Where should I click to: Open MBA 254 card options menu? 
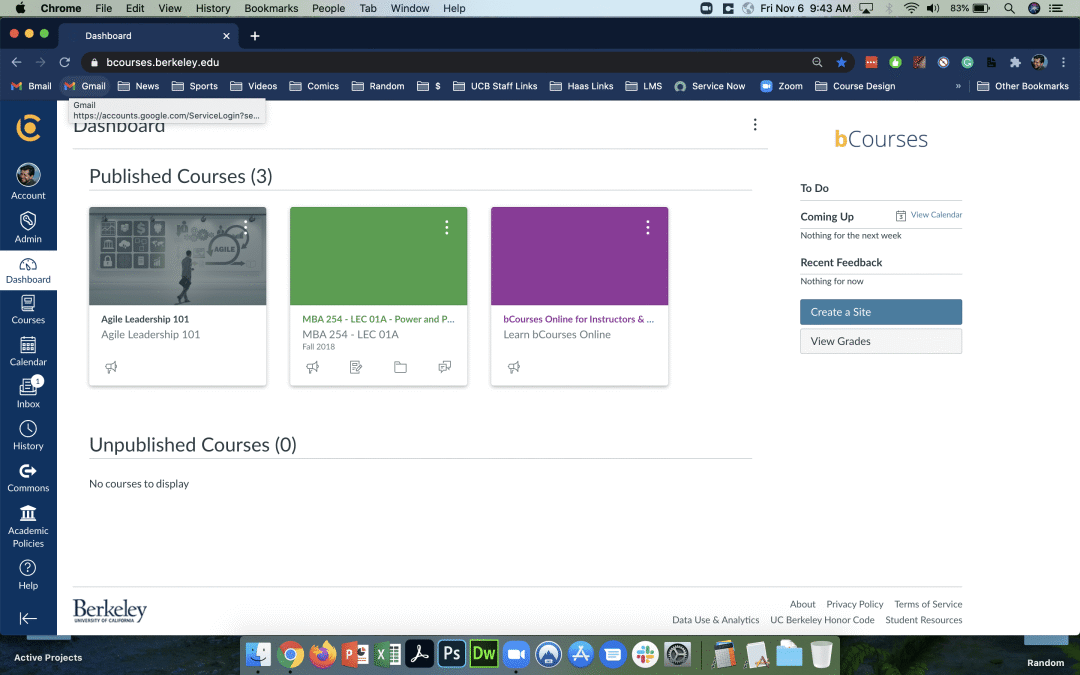[x=446, y=228]
